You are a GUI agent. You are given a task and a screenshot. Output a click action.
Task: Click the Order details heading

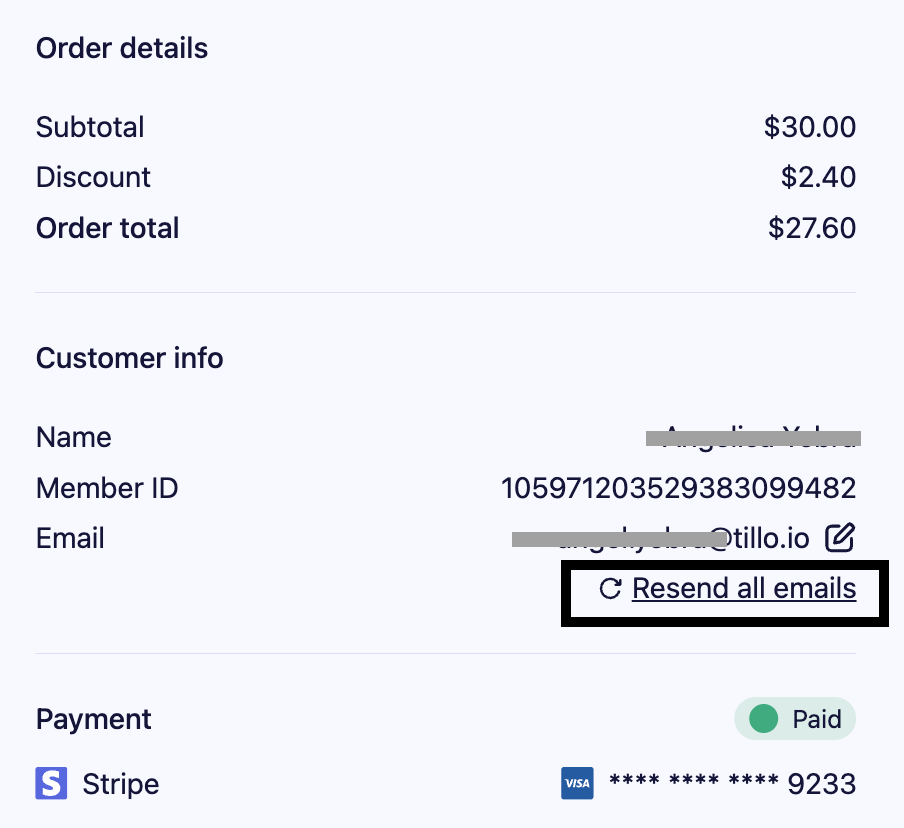coord(122,48)
